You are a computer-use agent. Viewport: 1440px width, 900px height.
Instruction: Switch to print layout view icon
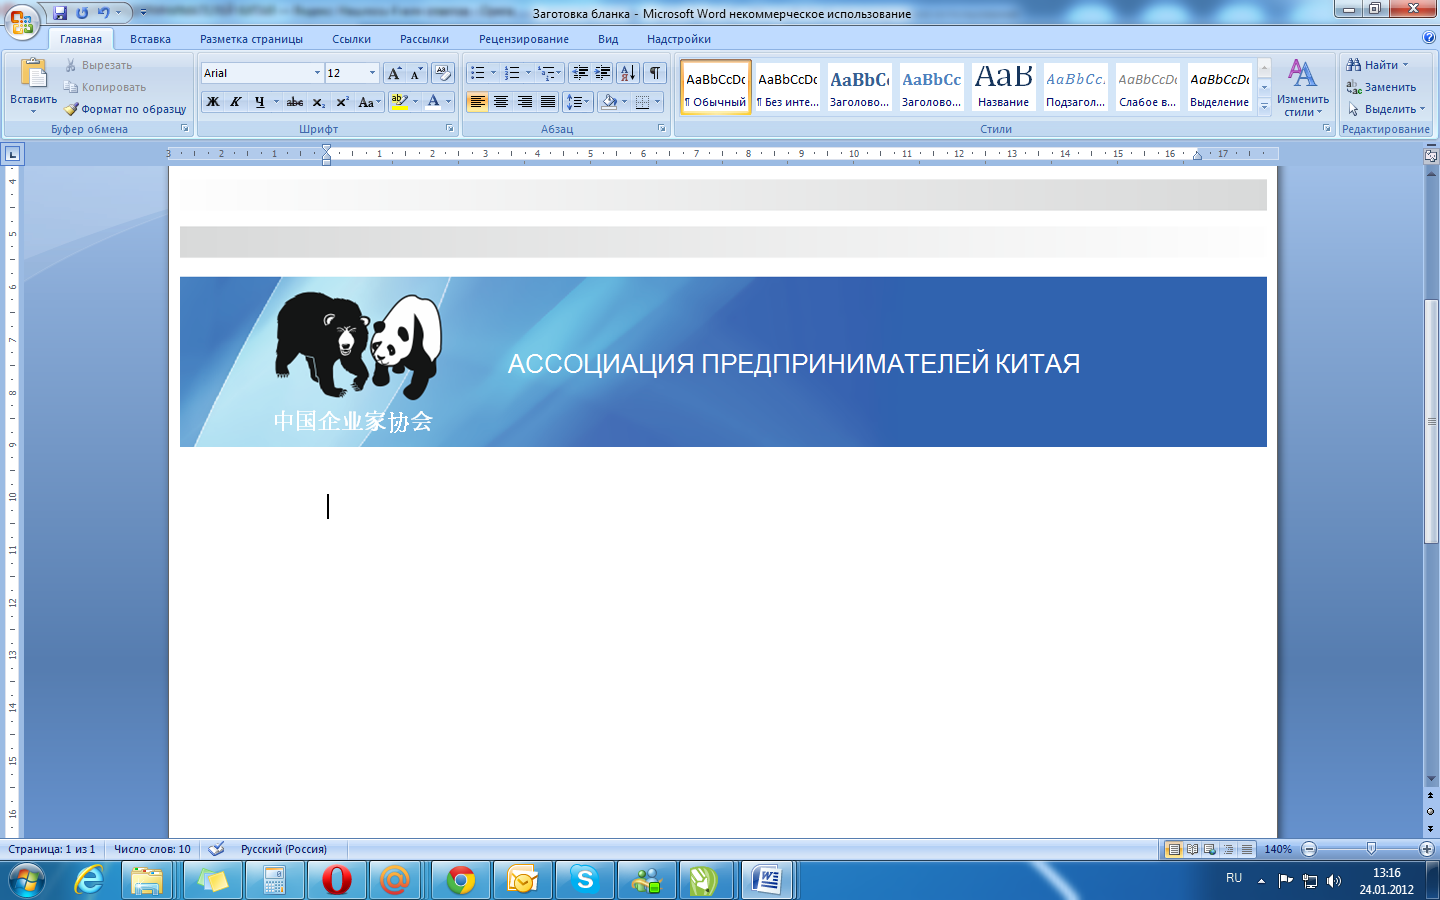[1174, 849]
